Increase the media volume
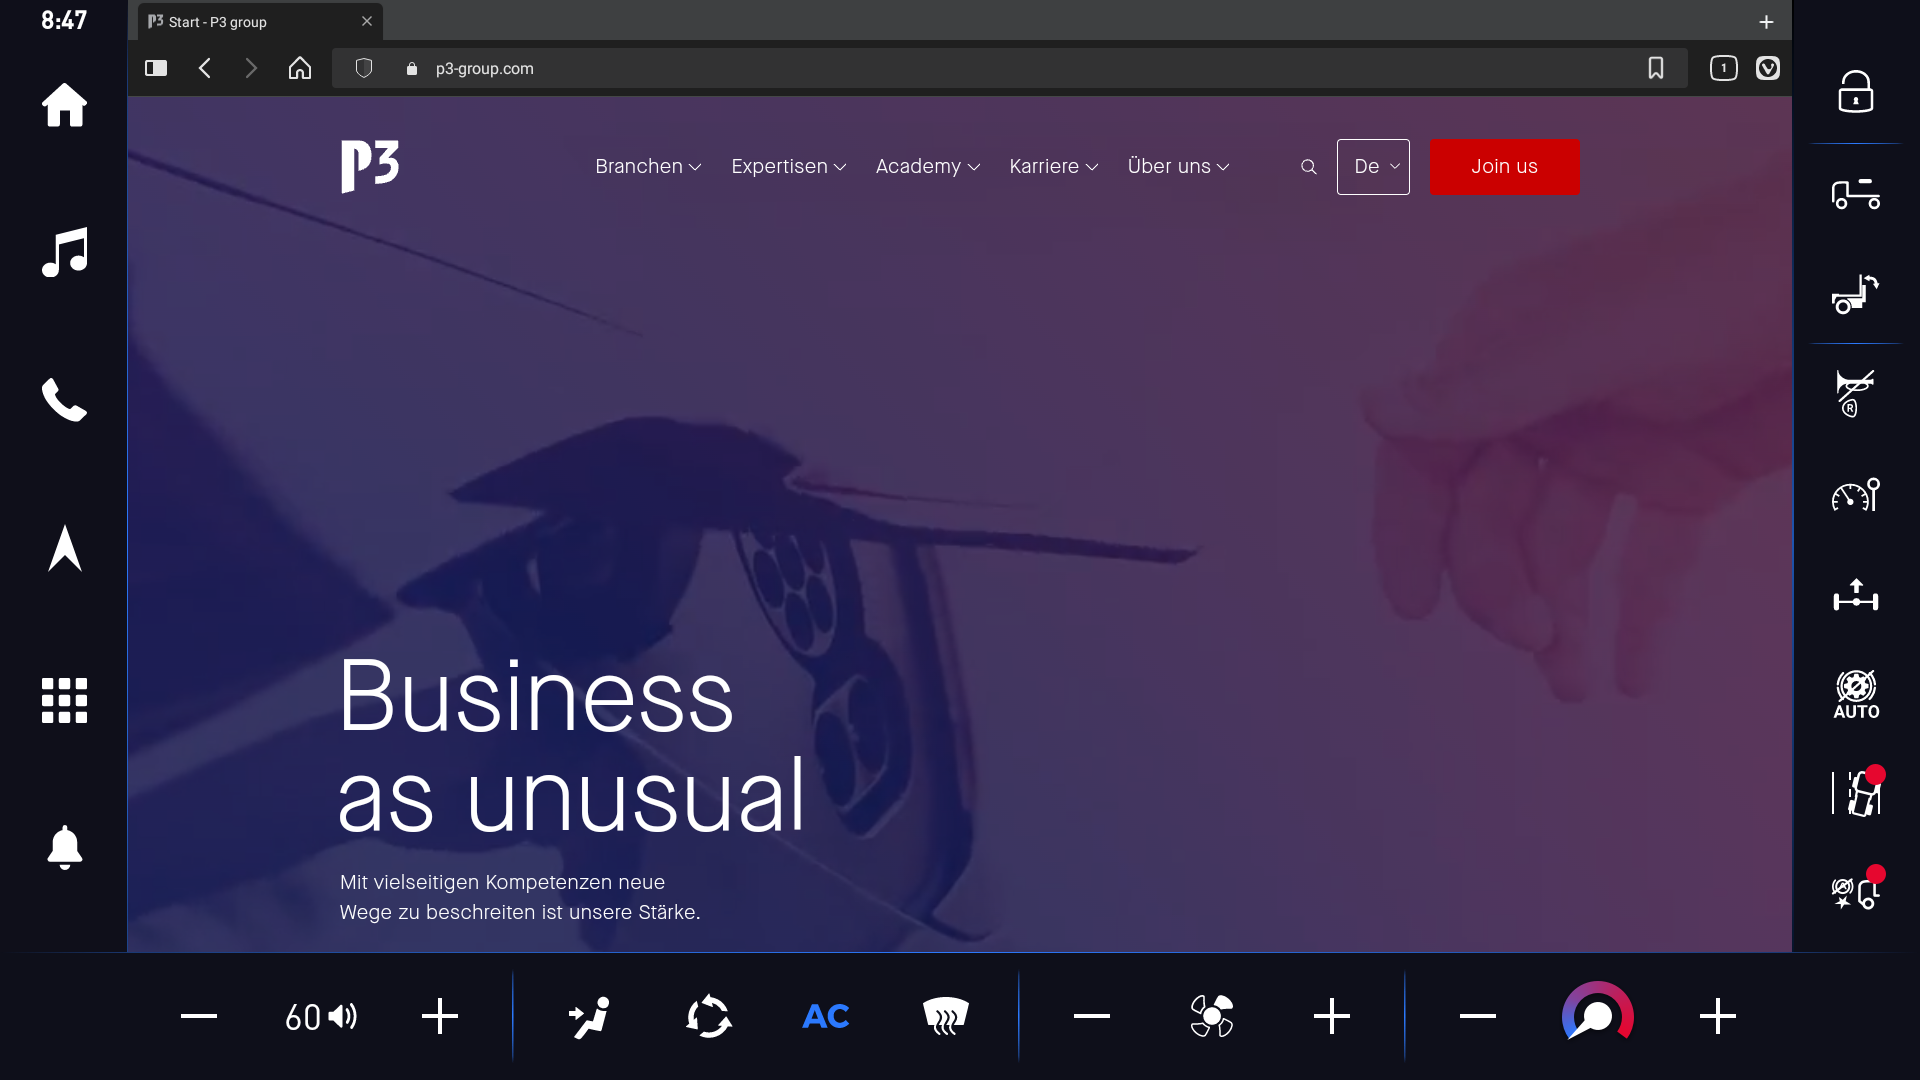This screenshot has height=1080, width=1920. [439, 1016]
